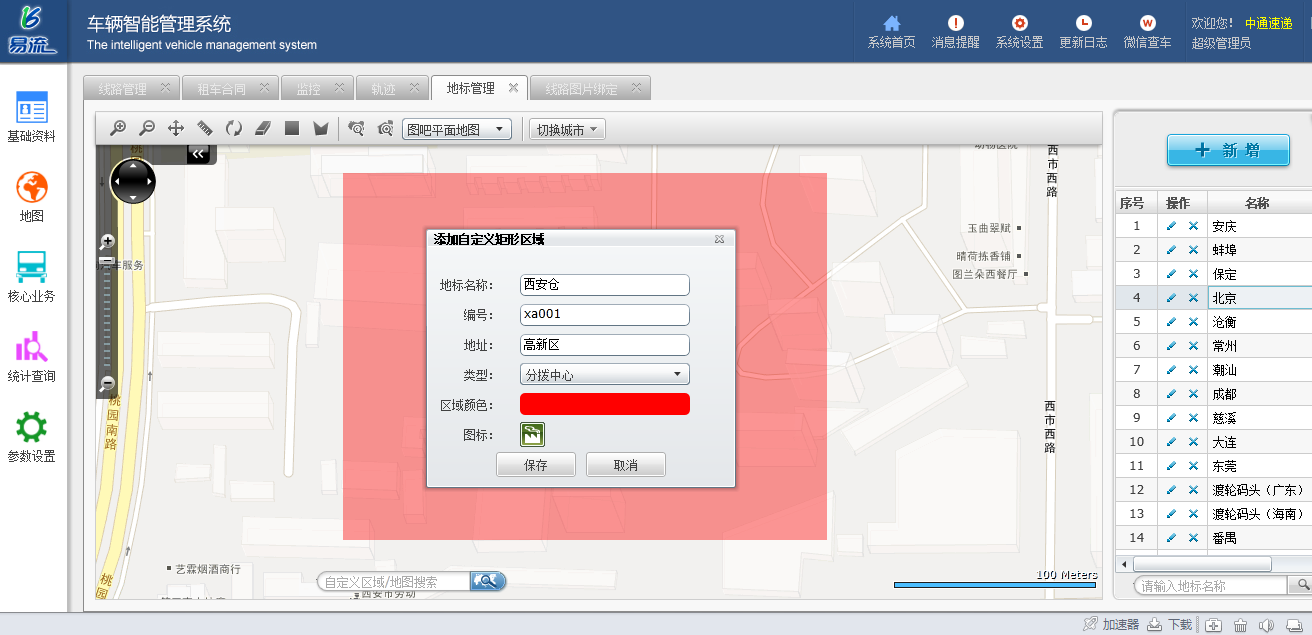Expand the 图吧平面地图 map type dropdown
This screenshot has width=1312, height=635.
point(457,130)
